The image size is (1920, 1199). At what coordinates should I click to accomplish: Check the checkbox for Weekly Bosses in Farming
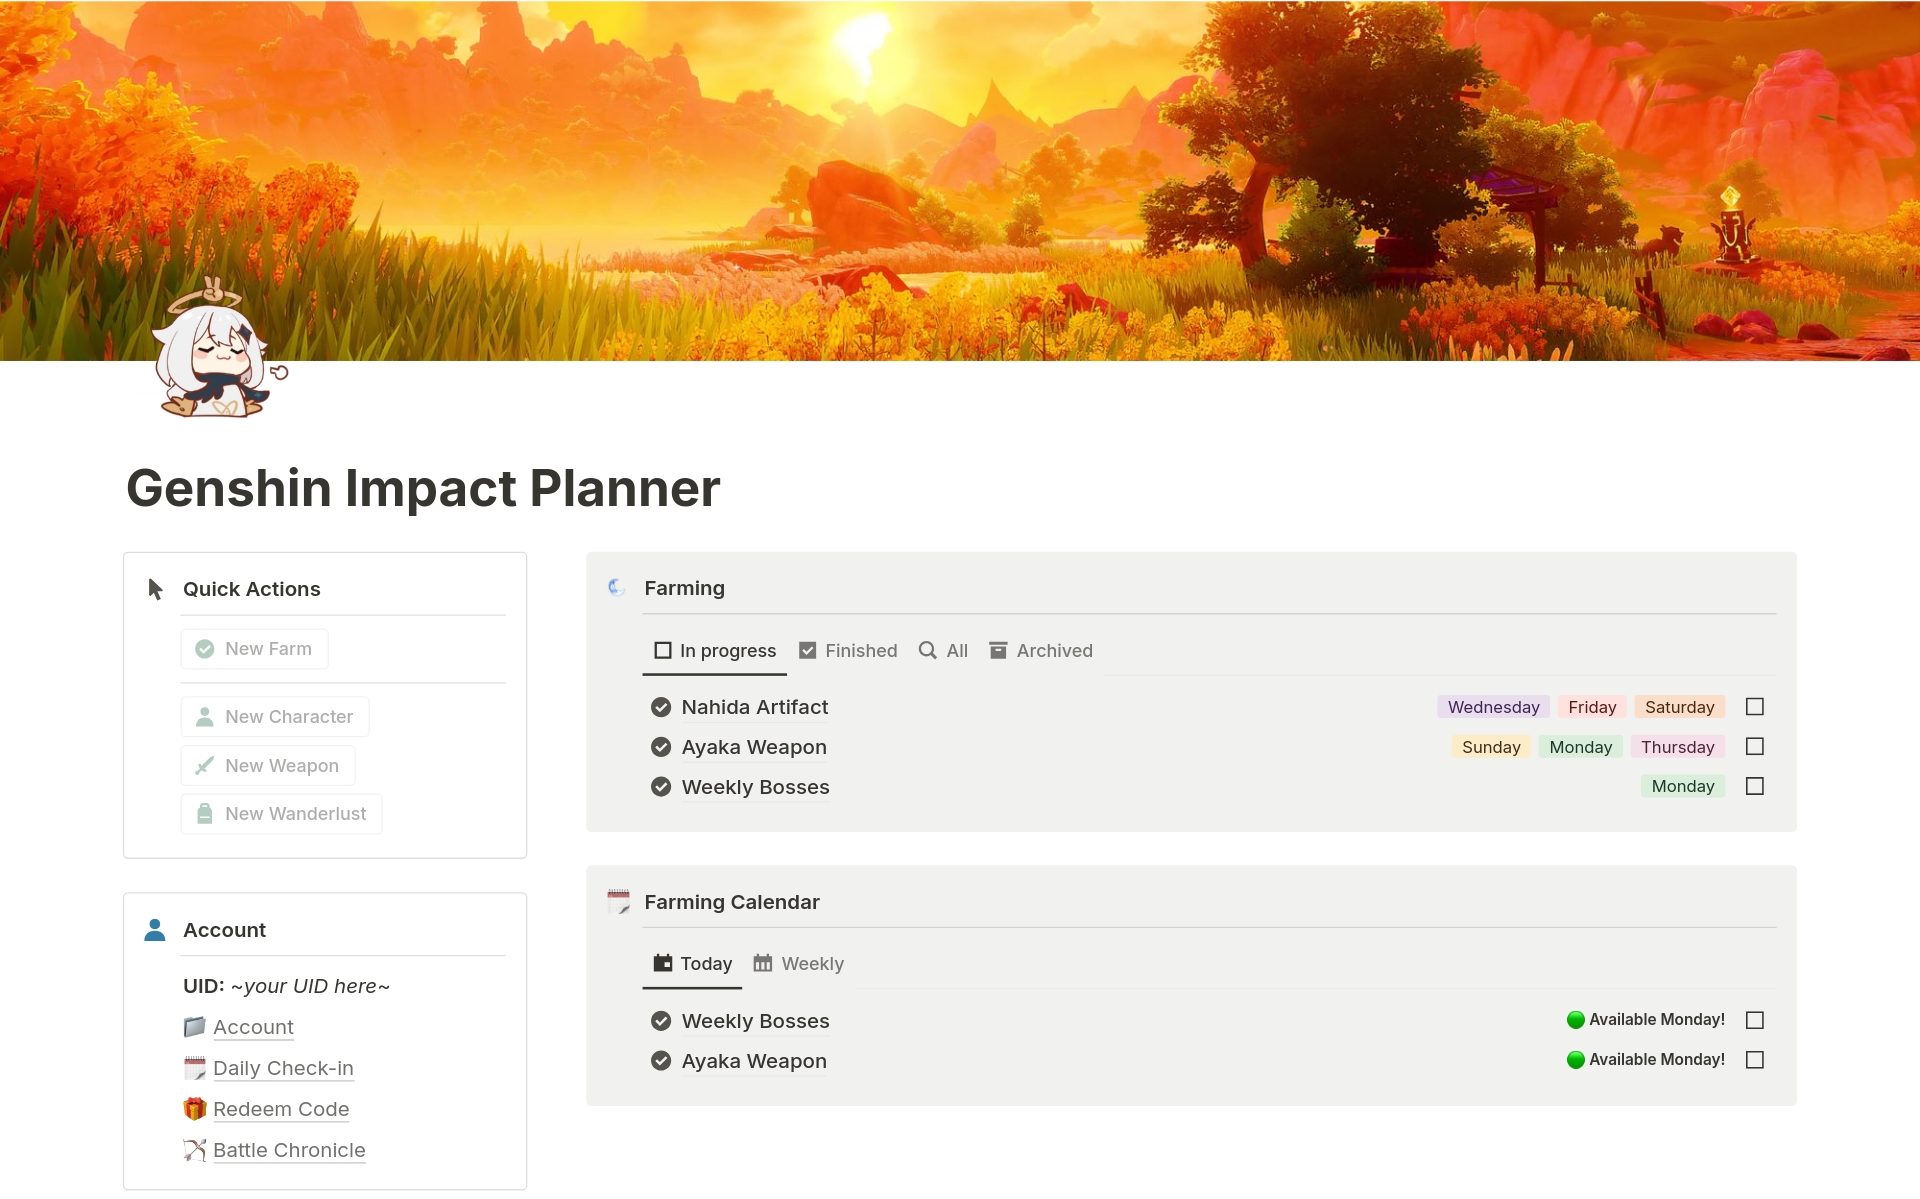click(1755, 786)
